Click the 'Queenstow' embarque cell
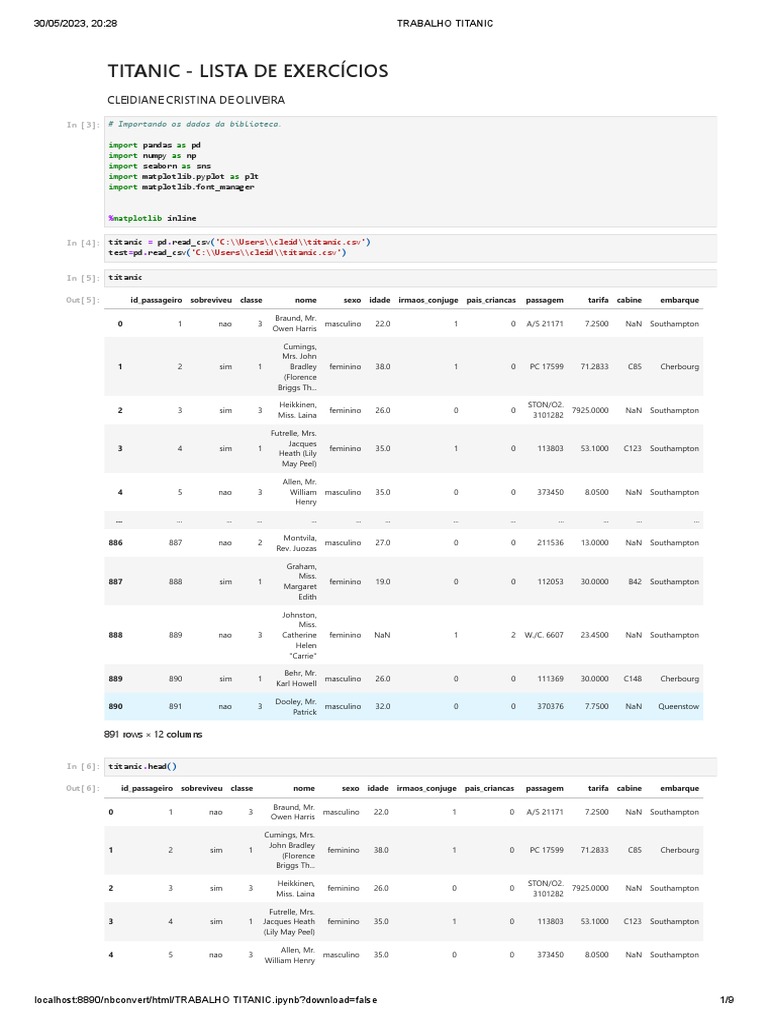The width and height of the screenshot is (768, 1024). (x=679, y=707)
